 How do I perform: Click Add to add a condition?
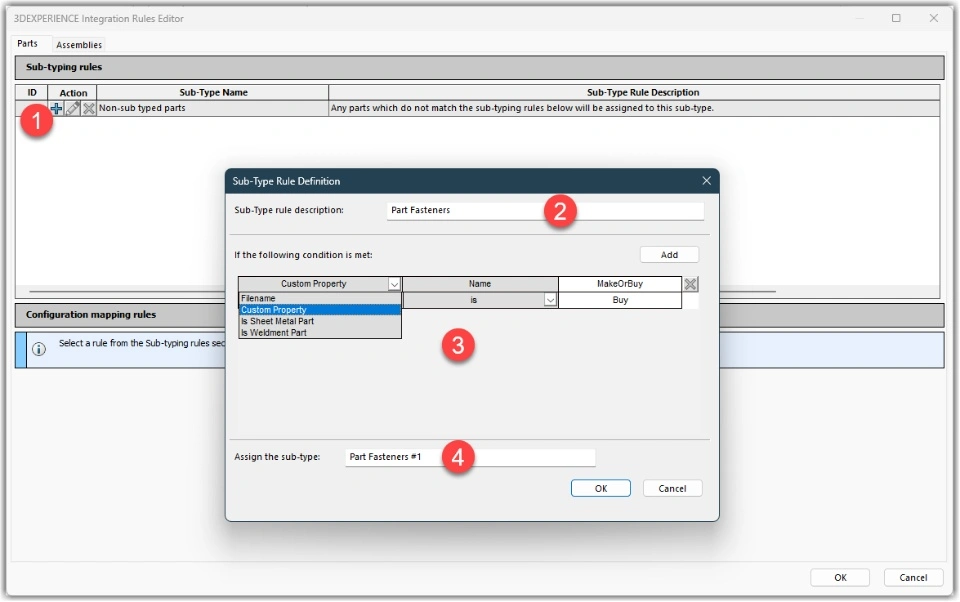pyautogui.click(x=669, y=255)
